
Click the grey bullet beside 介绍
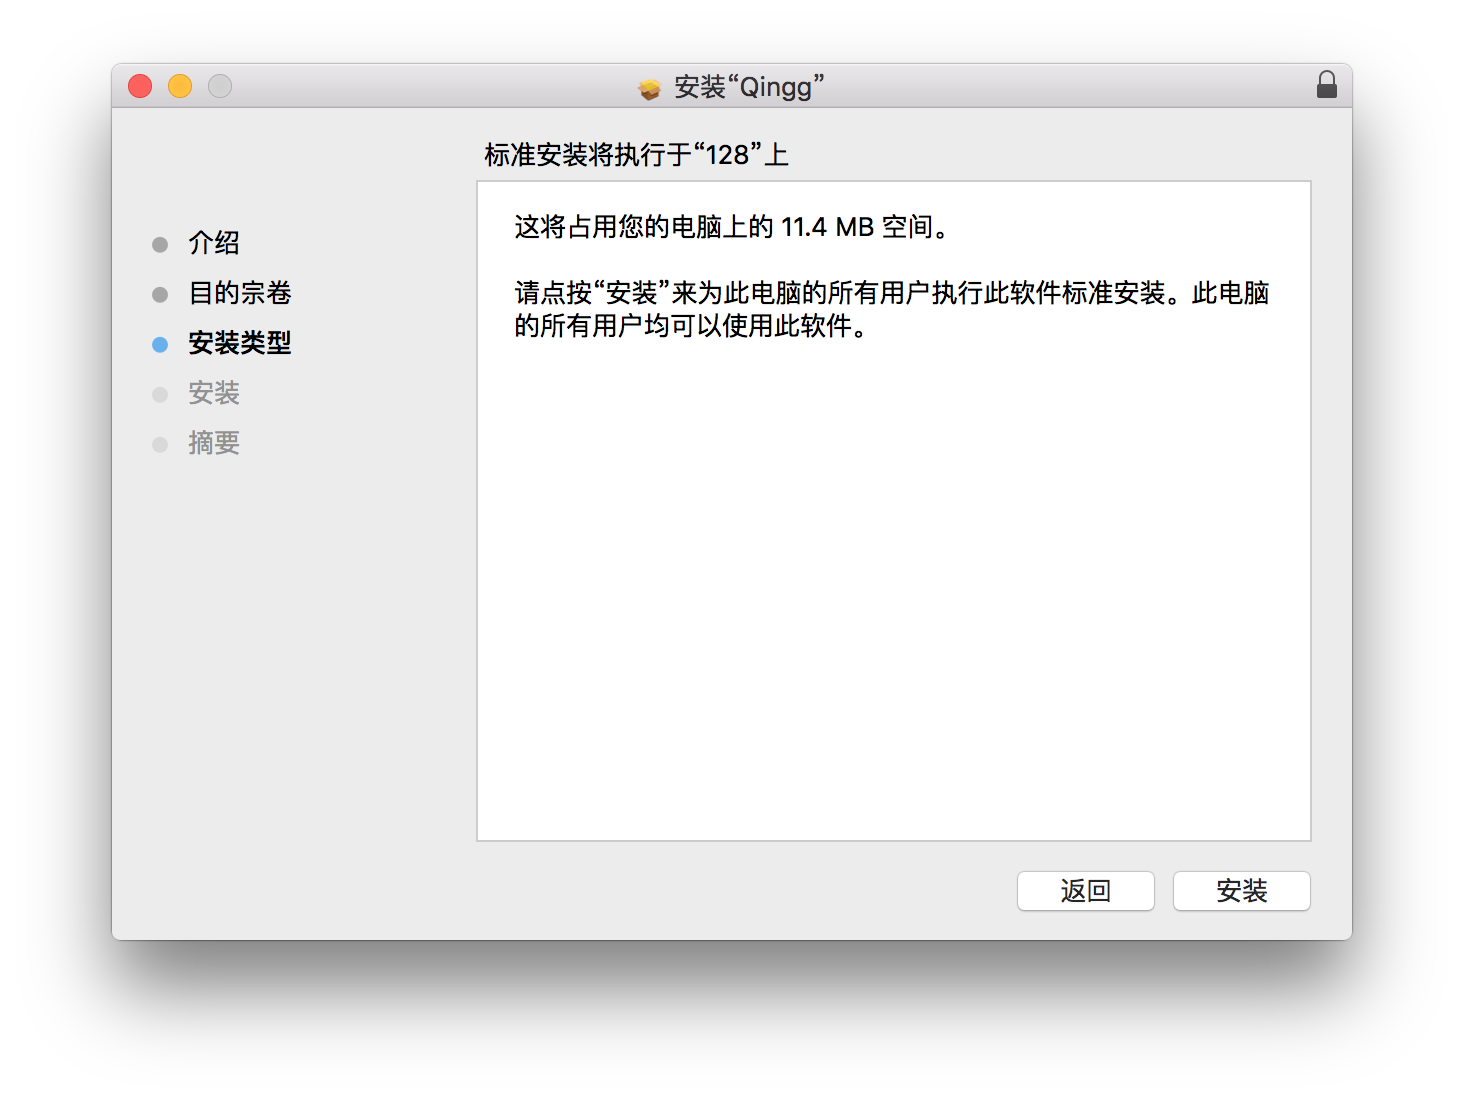tap(160, 245)
